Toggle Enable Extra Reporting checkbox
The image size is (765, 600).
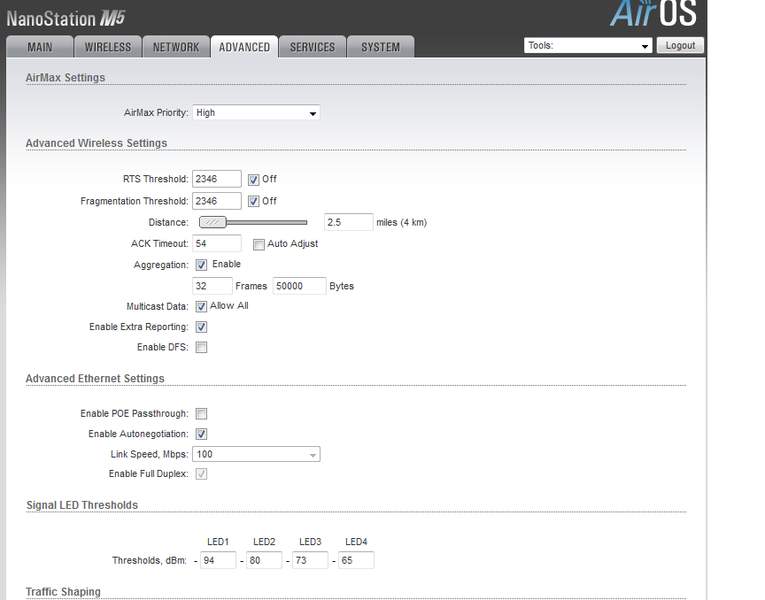point(201,327)
